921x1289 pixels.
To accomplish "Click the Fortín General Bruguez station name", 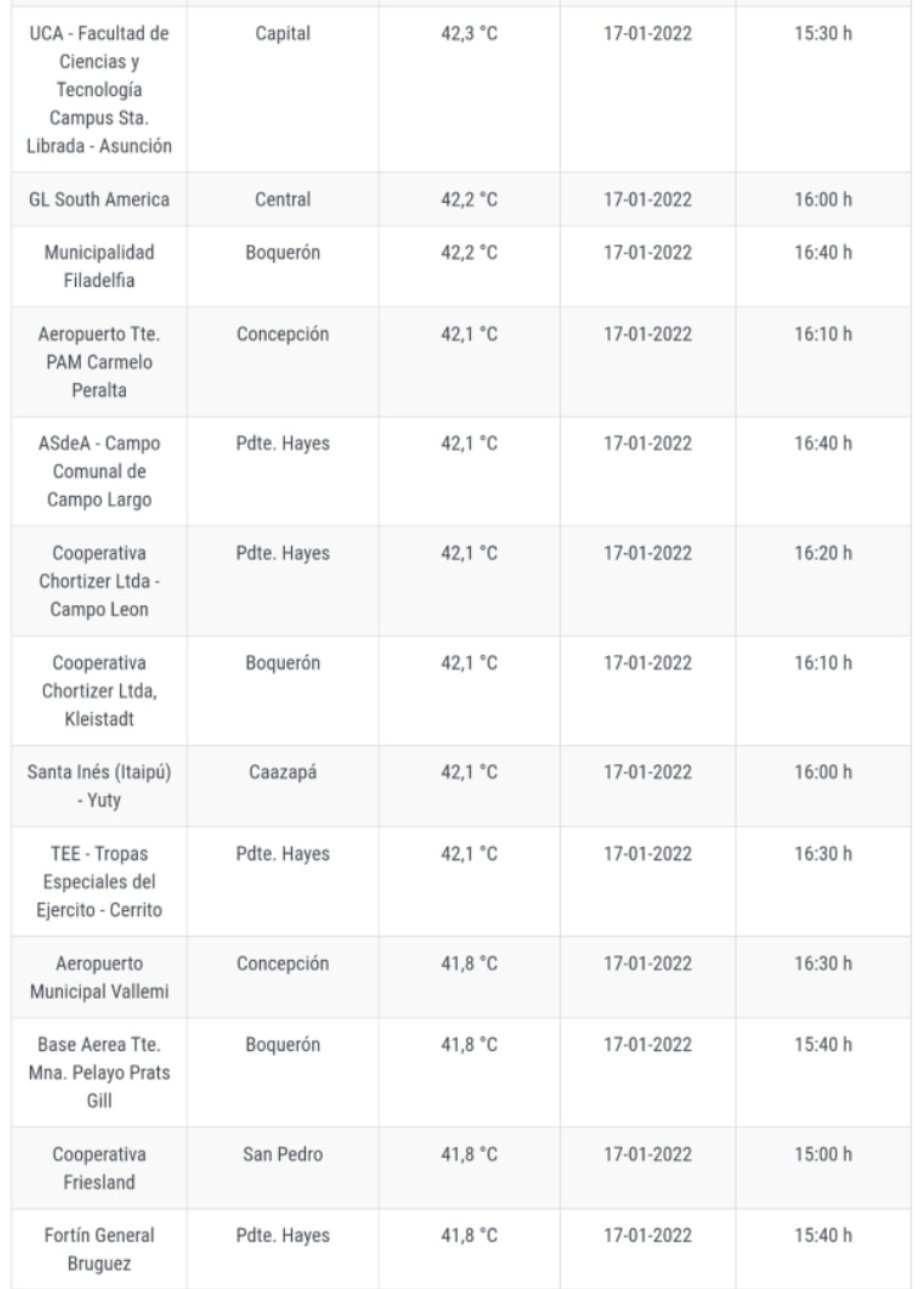I will 99,1249.
